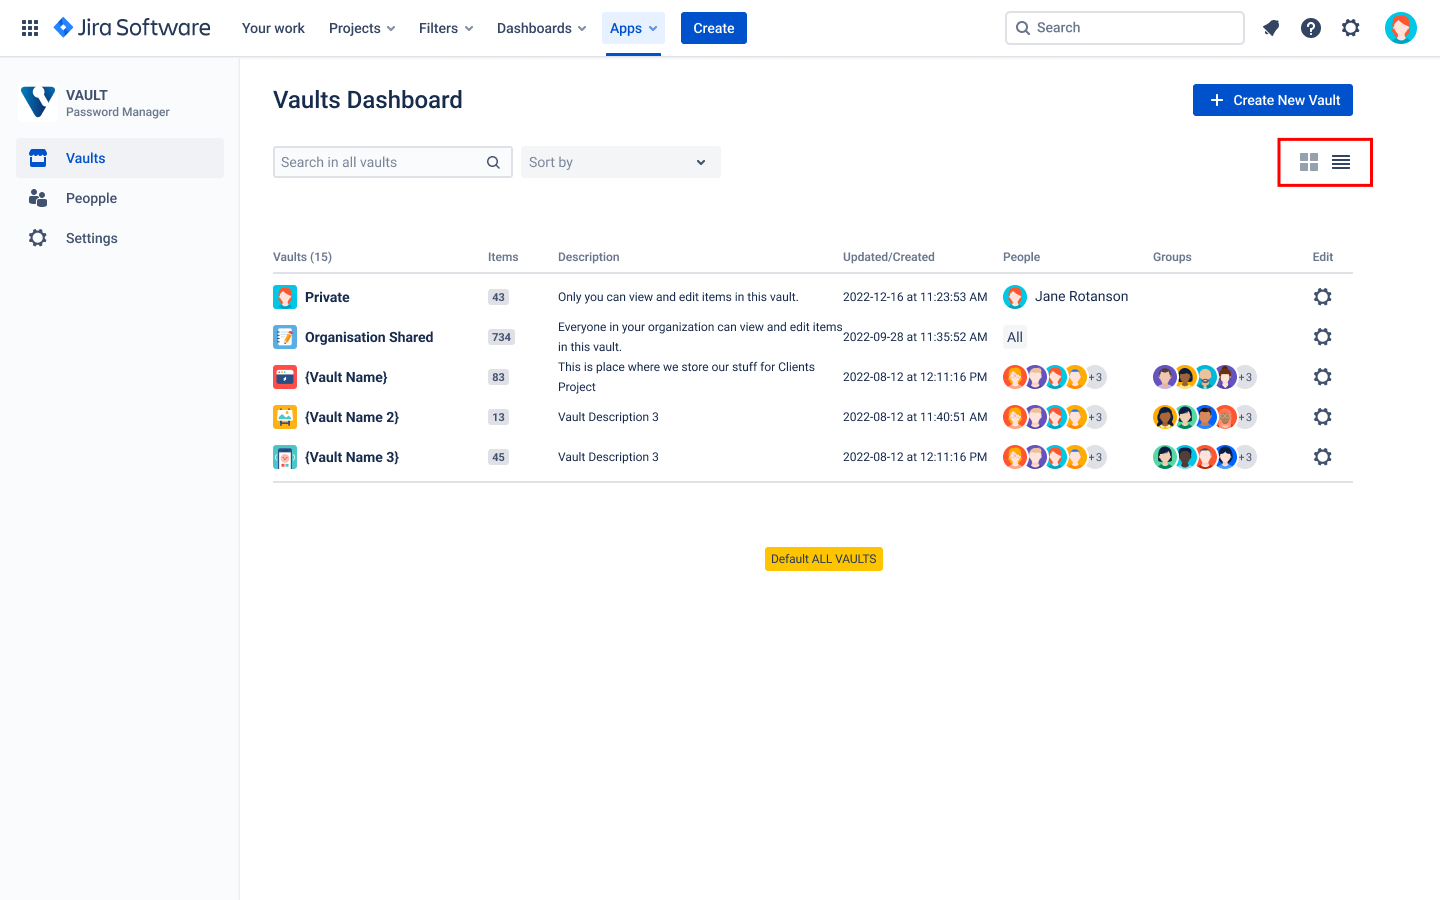Click the user profile avatar
Image resolution: width=1440 pixels, height=900 pixels.
[1400, 28]
